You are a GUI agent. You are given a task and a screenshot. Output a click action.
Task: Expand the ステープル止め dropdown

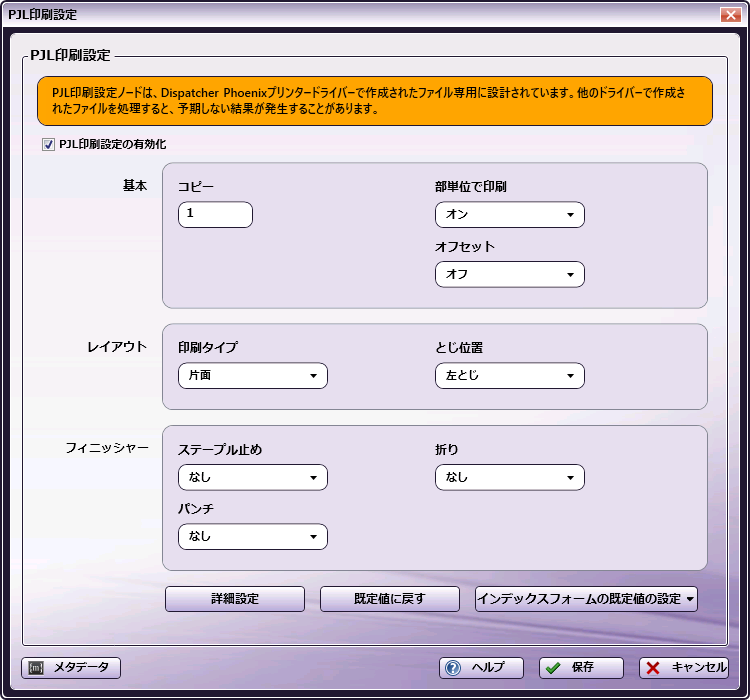(253, 477)
